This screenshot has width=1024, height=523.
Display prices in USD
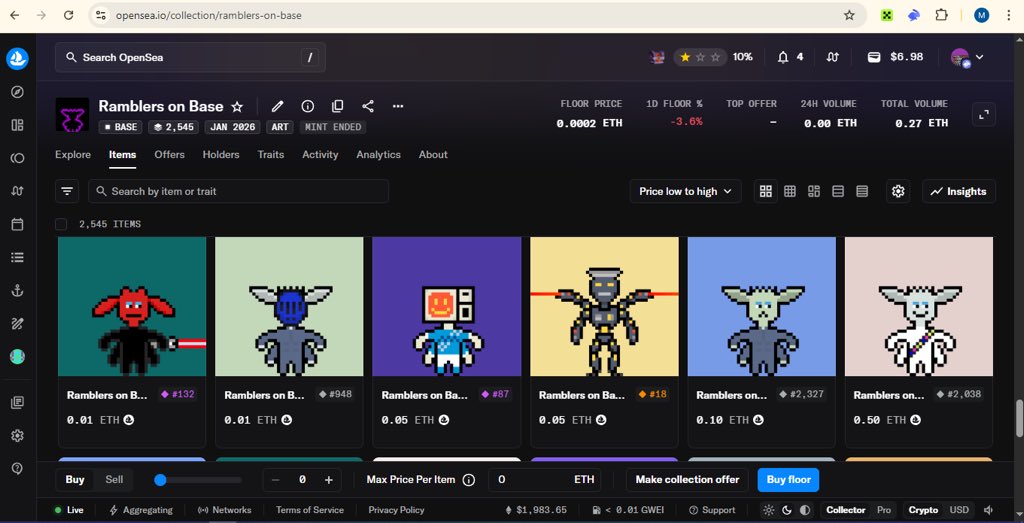click(959, 510)
